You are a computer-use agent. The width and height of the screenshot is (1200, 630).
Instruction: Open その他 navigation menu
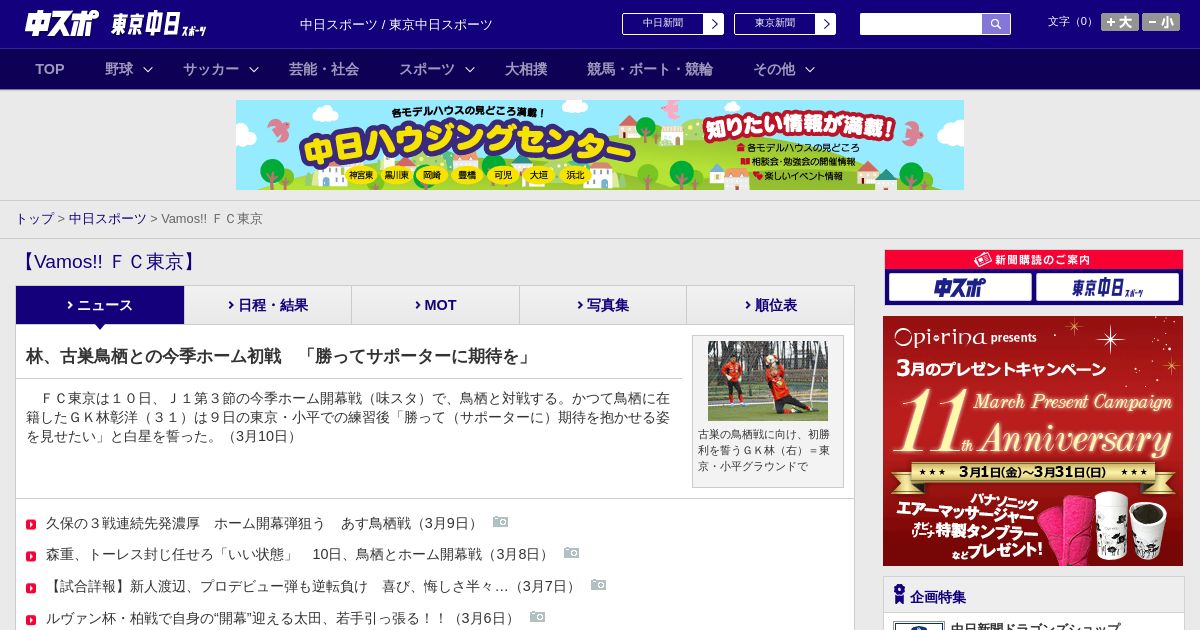[774, 69]
